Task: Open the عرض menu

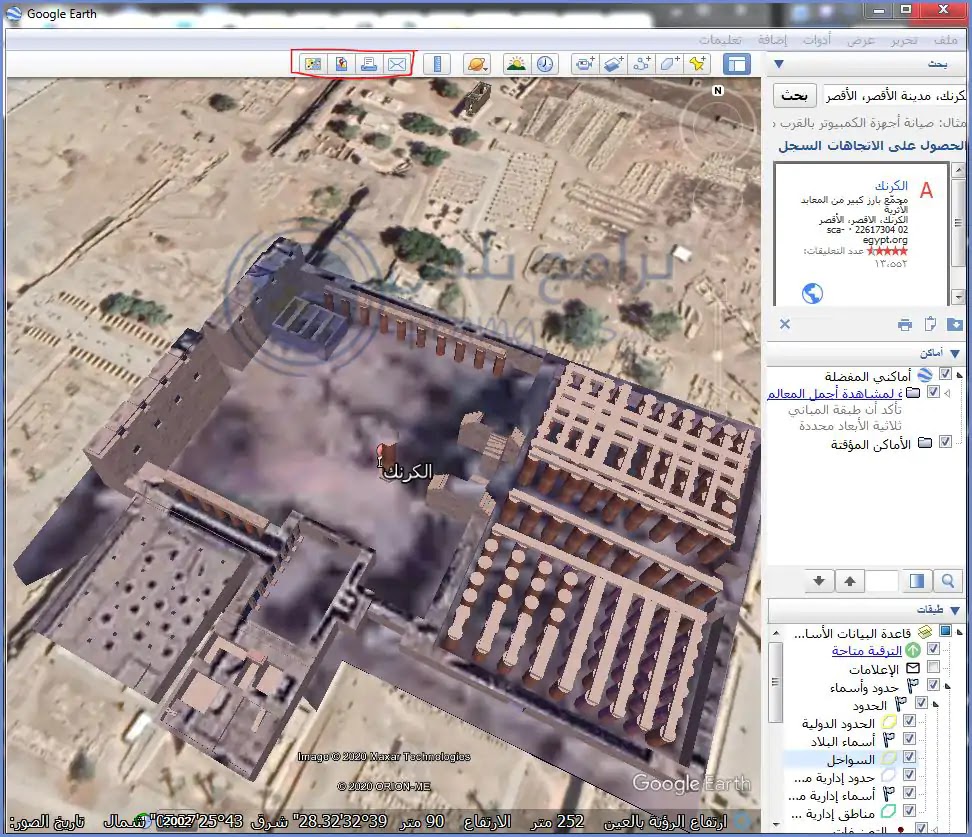Action: pos(861,40)
